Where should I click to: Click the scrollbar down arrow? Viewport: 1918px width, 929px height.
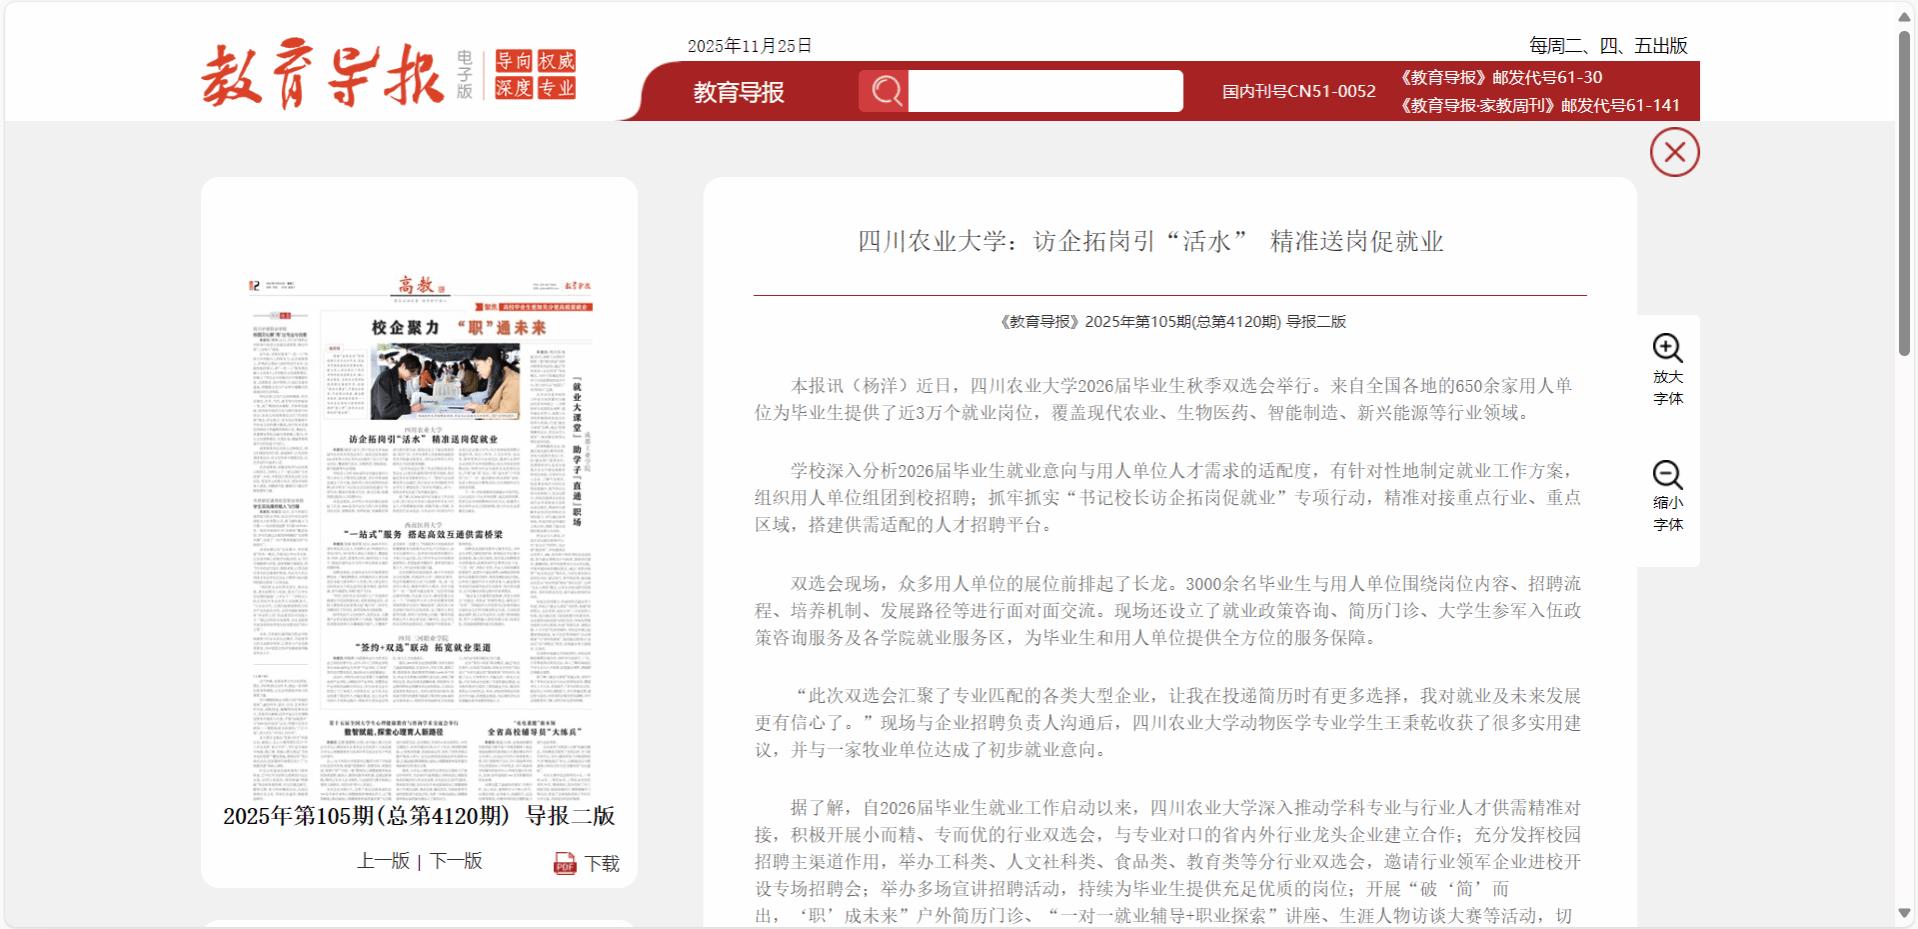pos(1904,913)
